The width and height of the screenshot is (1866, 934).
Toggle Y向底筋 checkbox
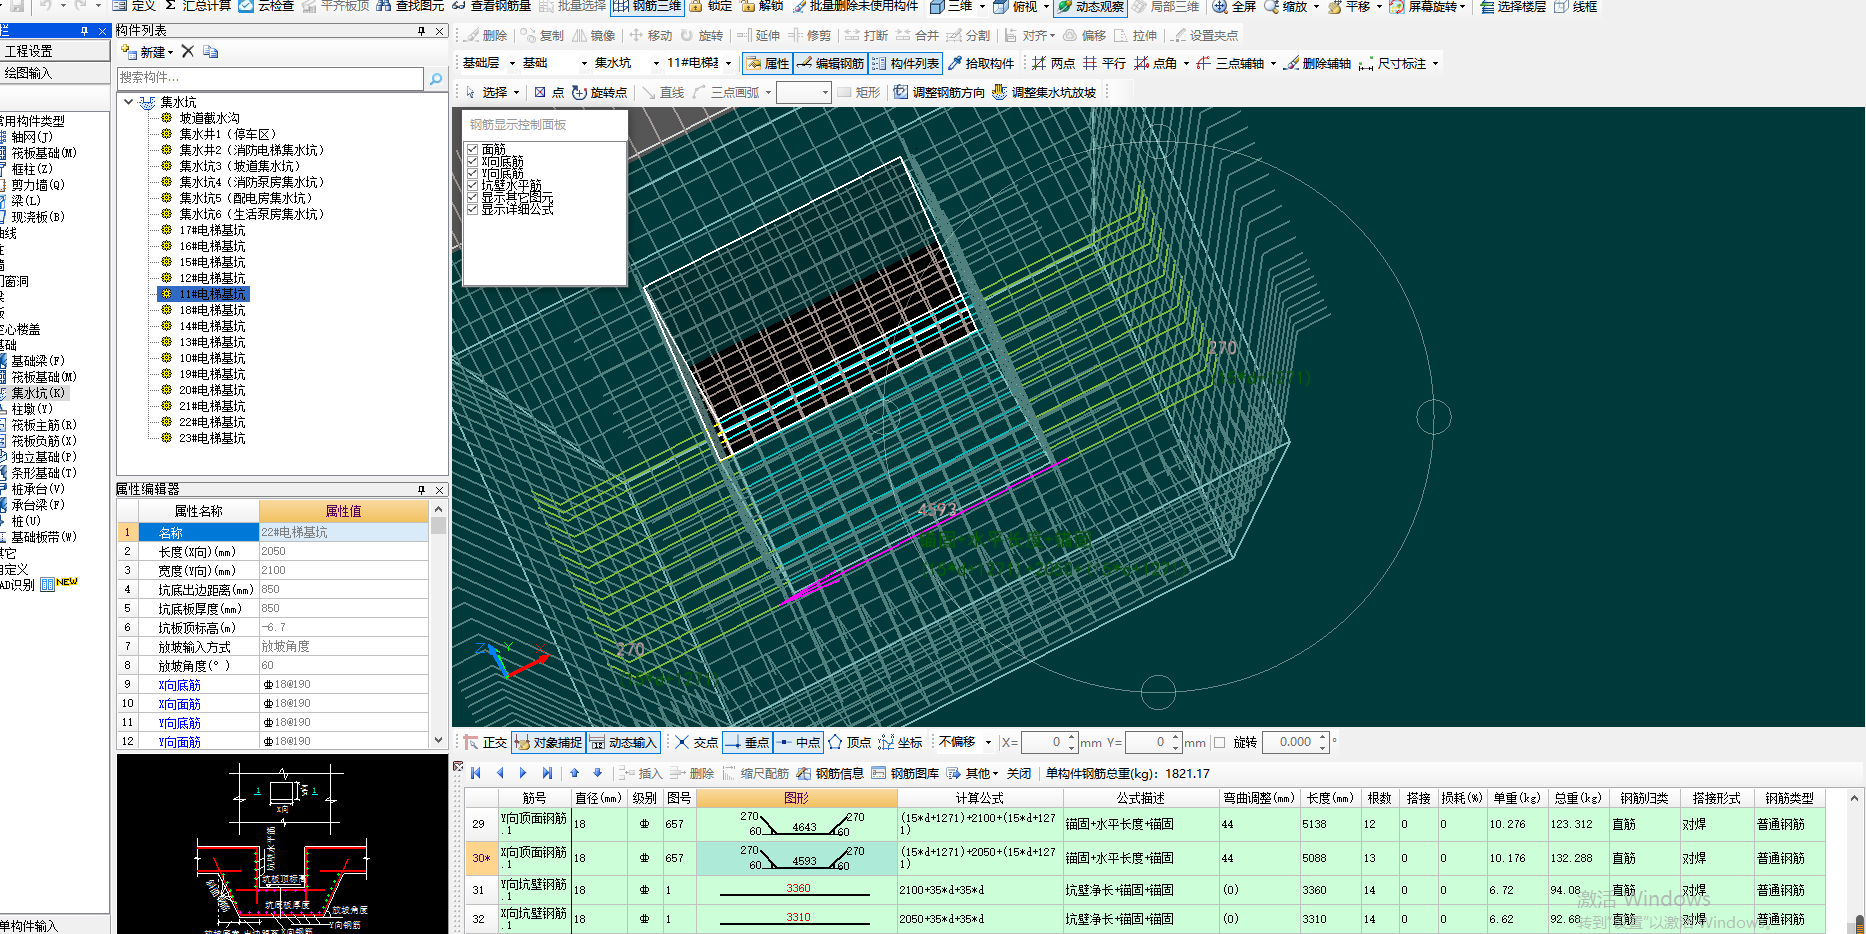(x=473, y=174)
